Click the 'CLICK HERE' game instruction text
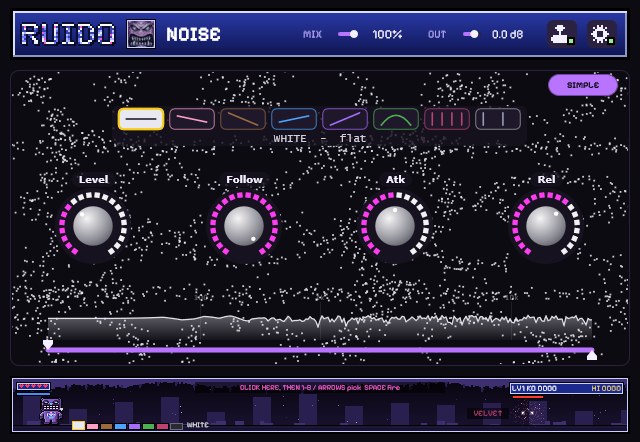The image size is (640, 442). pos(320,387)
